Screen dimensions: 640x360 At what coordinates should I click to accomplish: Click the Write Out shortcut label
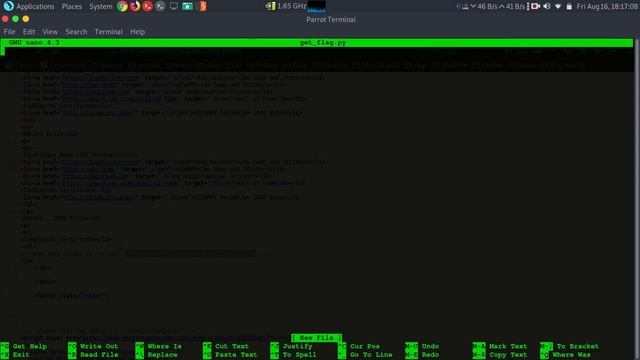99,346
